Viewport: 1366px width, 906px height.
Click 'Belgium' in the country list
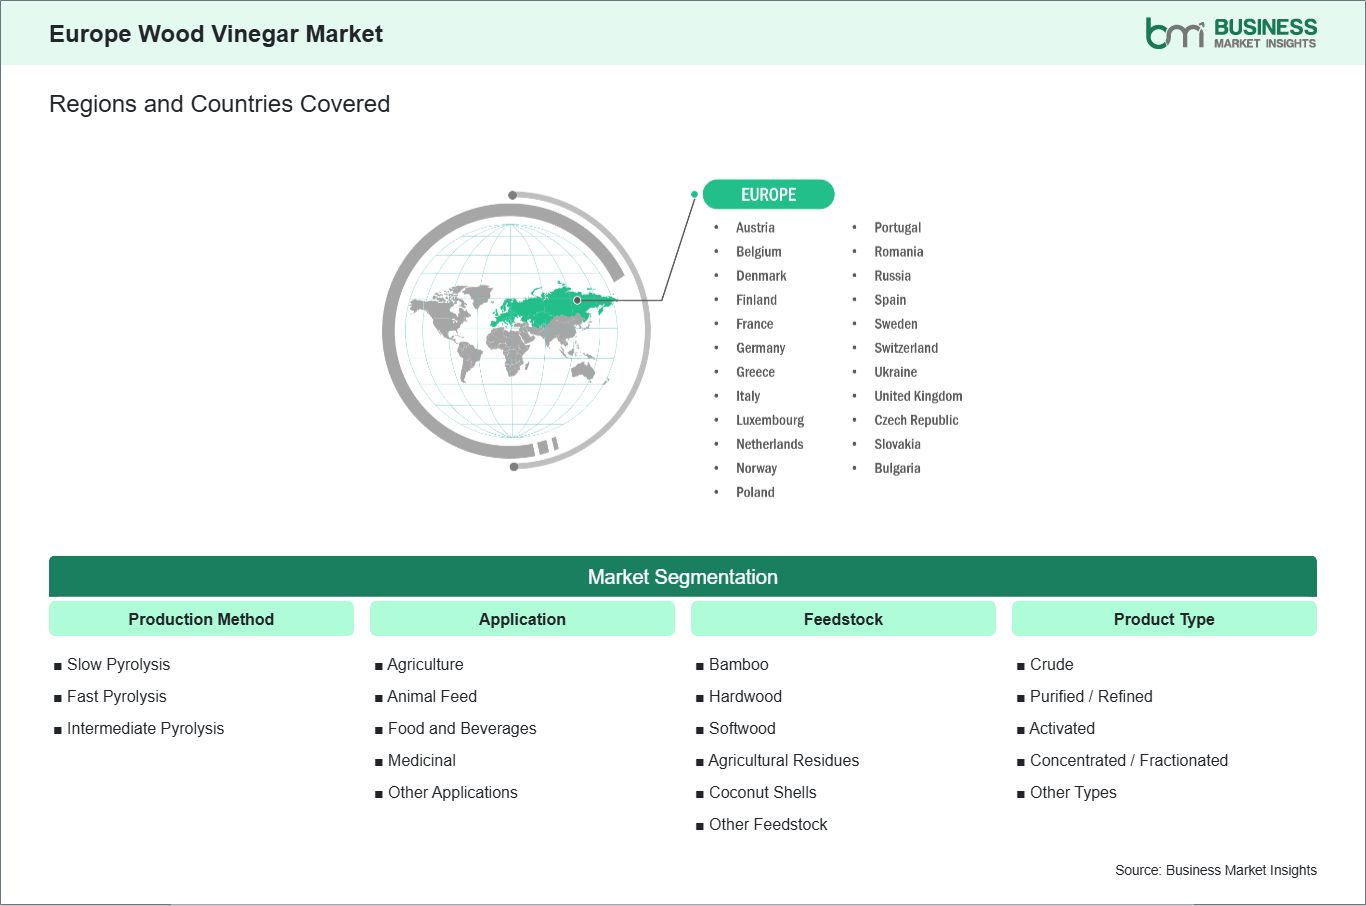pyautogui.click(x=759, y=252)
